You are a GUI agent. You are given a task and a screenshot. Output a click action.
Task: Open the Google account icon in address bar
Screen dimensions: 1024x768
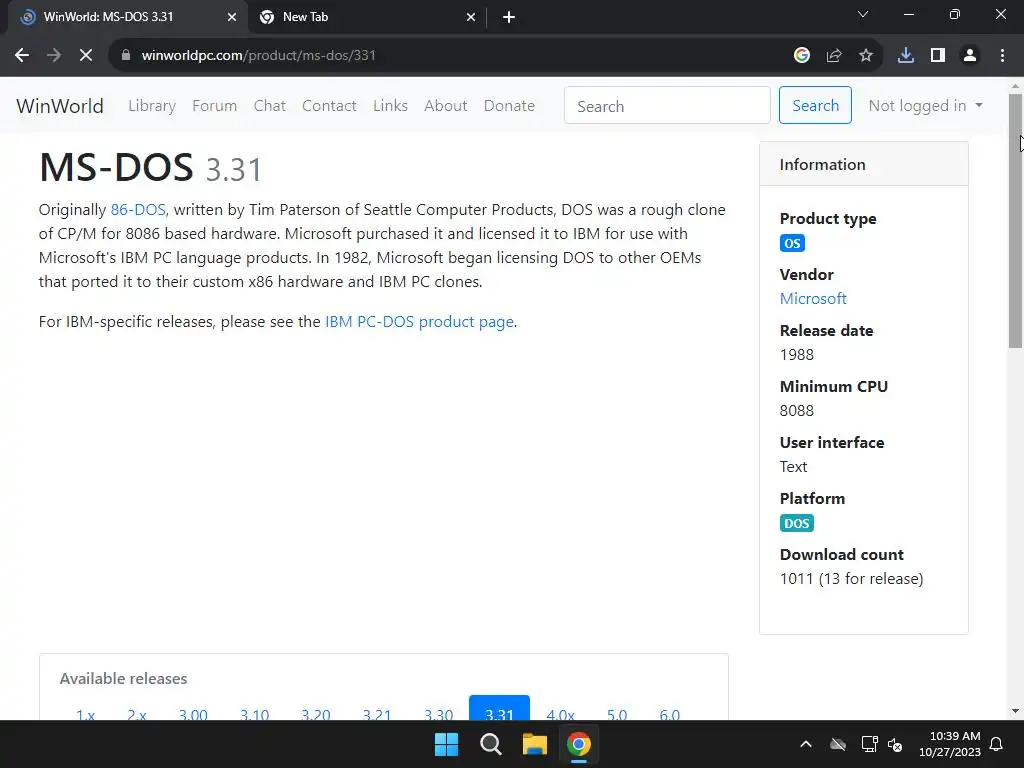(802, 56)
